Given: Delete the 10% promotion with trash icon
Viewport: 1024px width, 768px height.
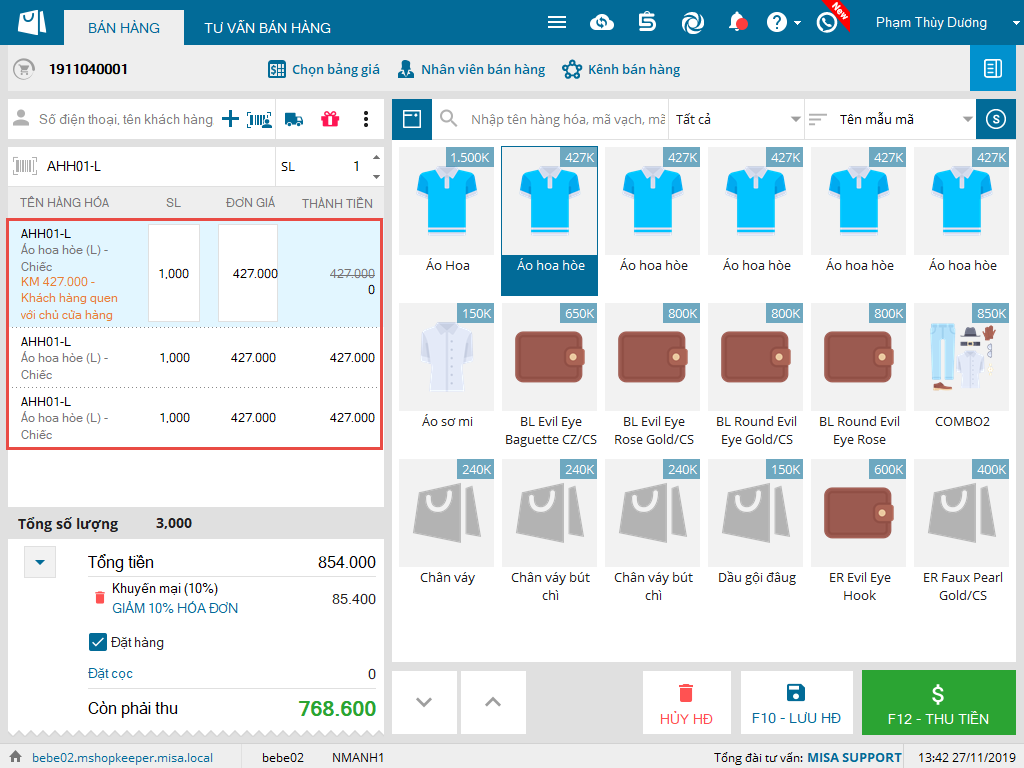Looking at the screenshot, I should pyautogui.click(x=99, y=598).
